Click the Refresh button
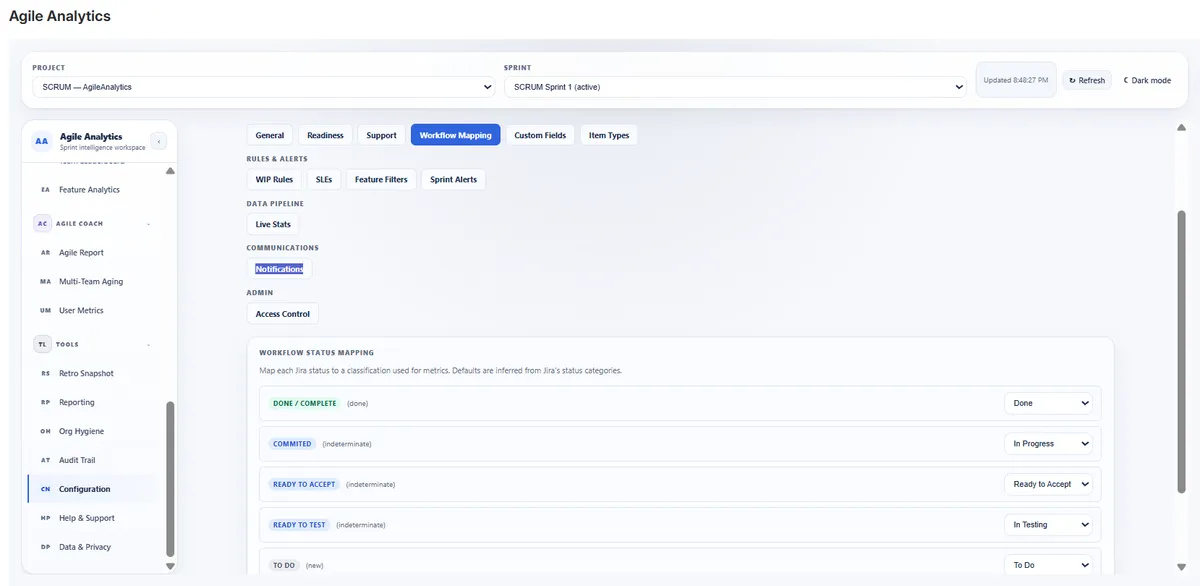The height and width of the screenshot is (586, 1200). coord(1087,80)
